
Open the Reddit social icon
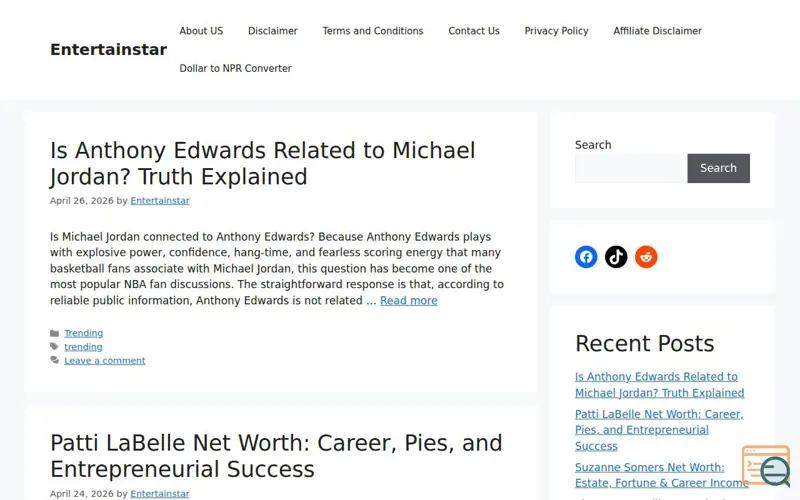click(646, 257)
